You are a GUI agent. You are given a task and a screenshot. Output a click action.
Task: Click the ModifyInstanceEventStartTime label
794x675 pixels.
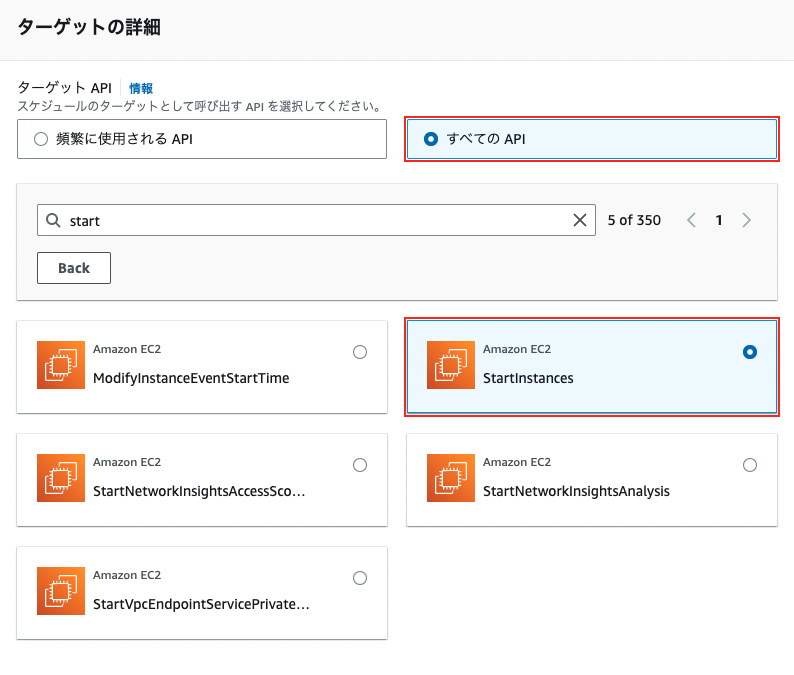[191, 378]
